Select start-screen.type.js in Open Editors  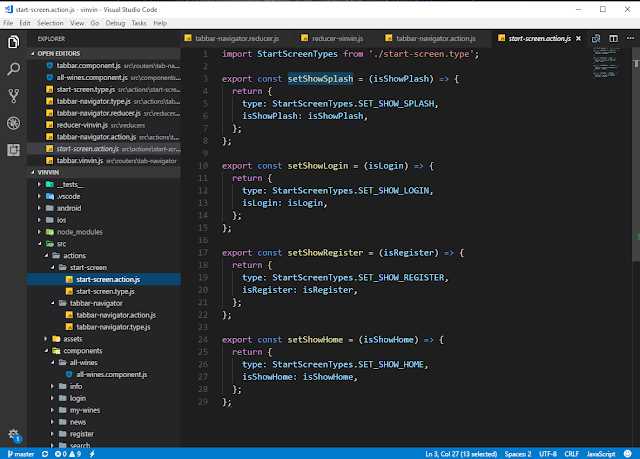point(104,89)
